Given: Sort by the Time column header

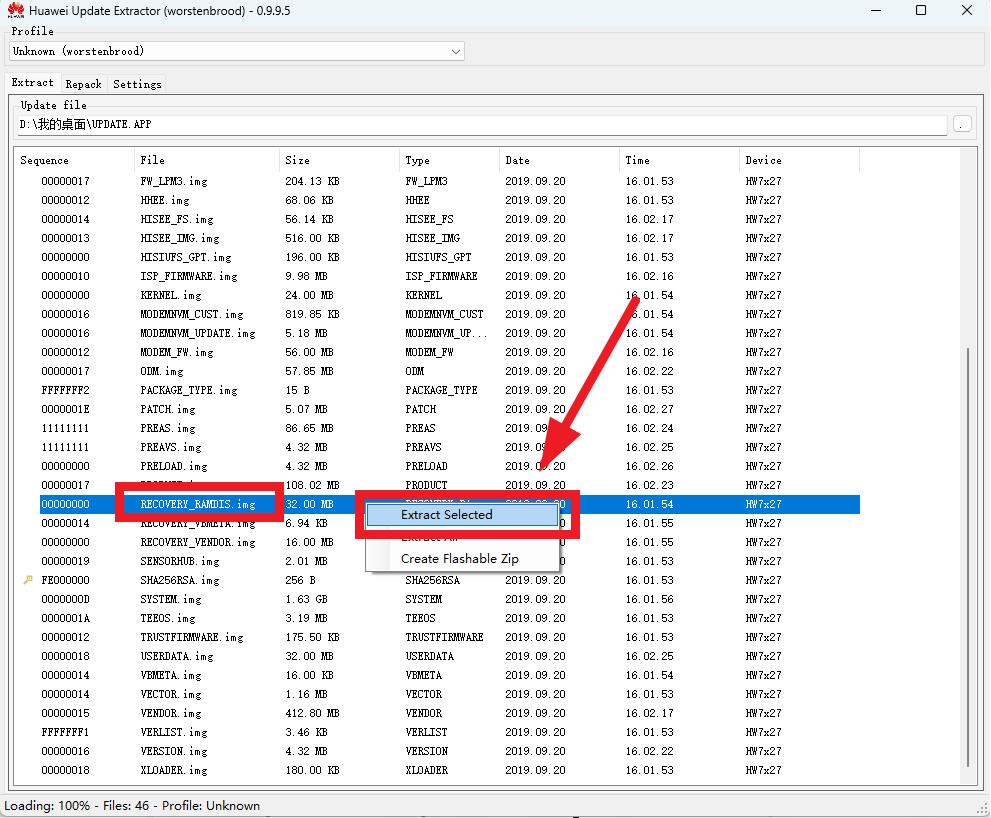Looking at the screenshot, I should (x=679, y=161).
